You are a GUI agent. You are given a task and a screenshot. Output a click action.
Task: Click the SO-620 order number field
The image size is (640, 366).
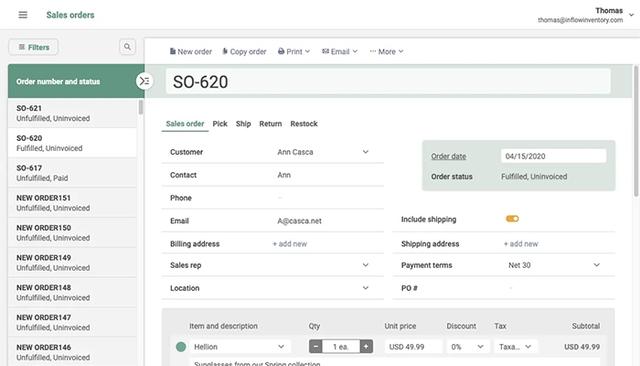[x=388, y=82]
